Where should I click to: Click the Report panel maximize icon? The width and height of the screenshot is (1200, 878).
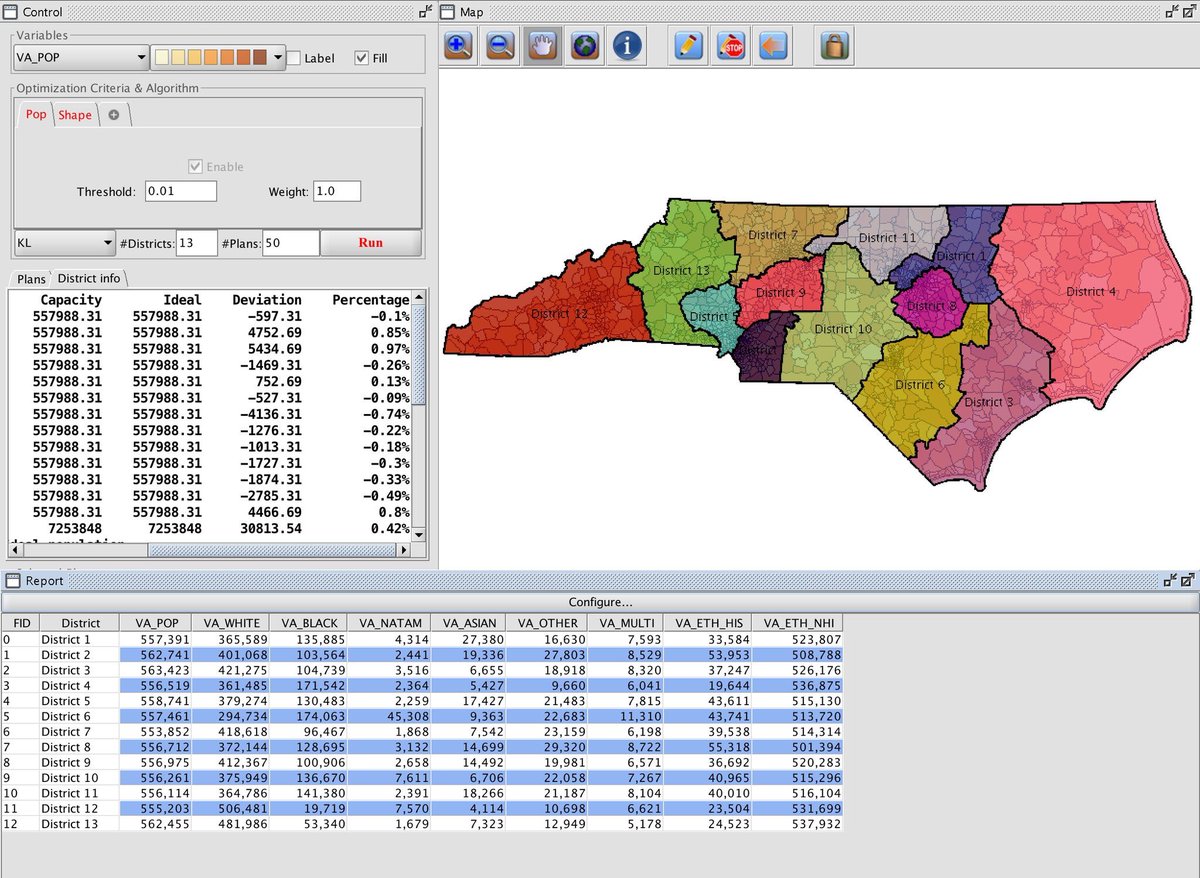[x=1187, y=580]
